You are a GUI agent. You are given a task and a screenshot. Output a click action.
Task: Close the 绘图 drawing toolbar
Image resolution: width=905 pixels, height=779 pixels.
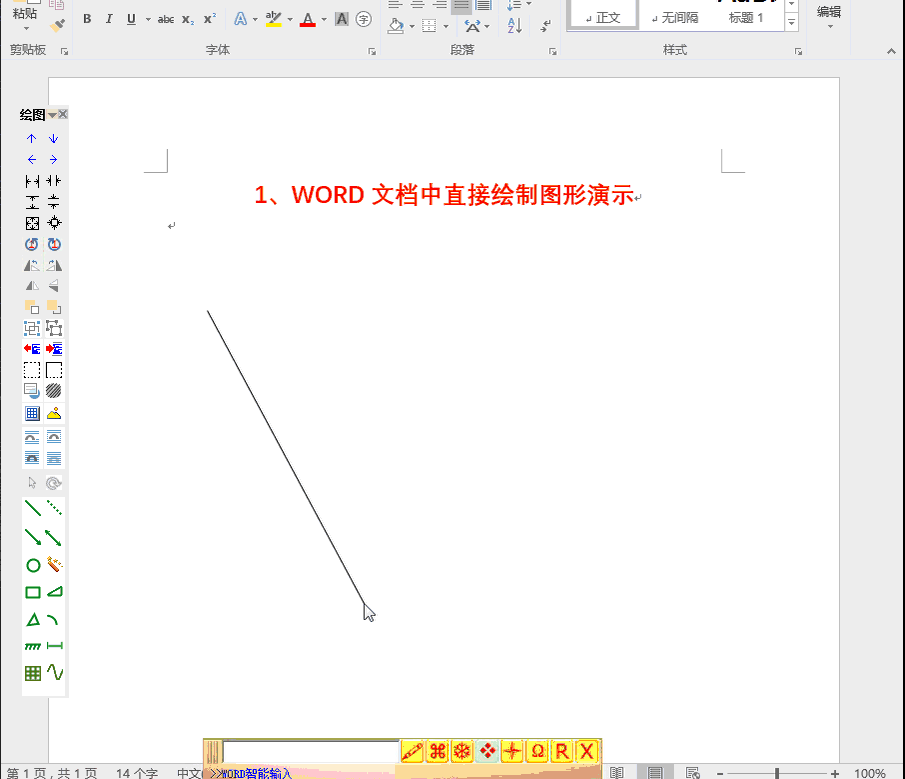point(63,114)
